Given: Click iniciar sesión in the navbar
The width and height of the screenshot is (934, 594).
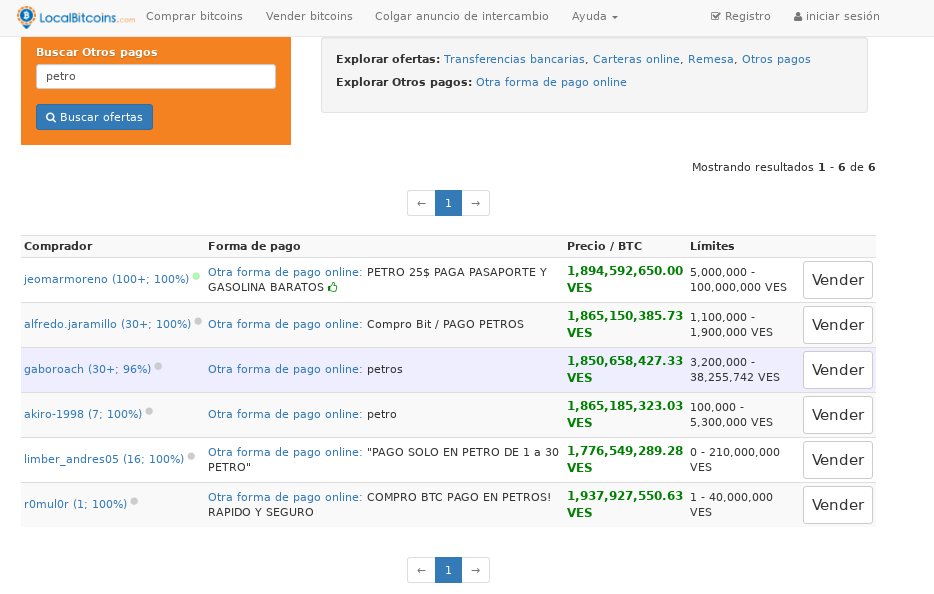Looking at the screenshot, I should click(x=836, y=16).
